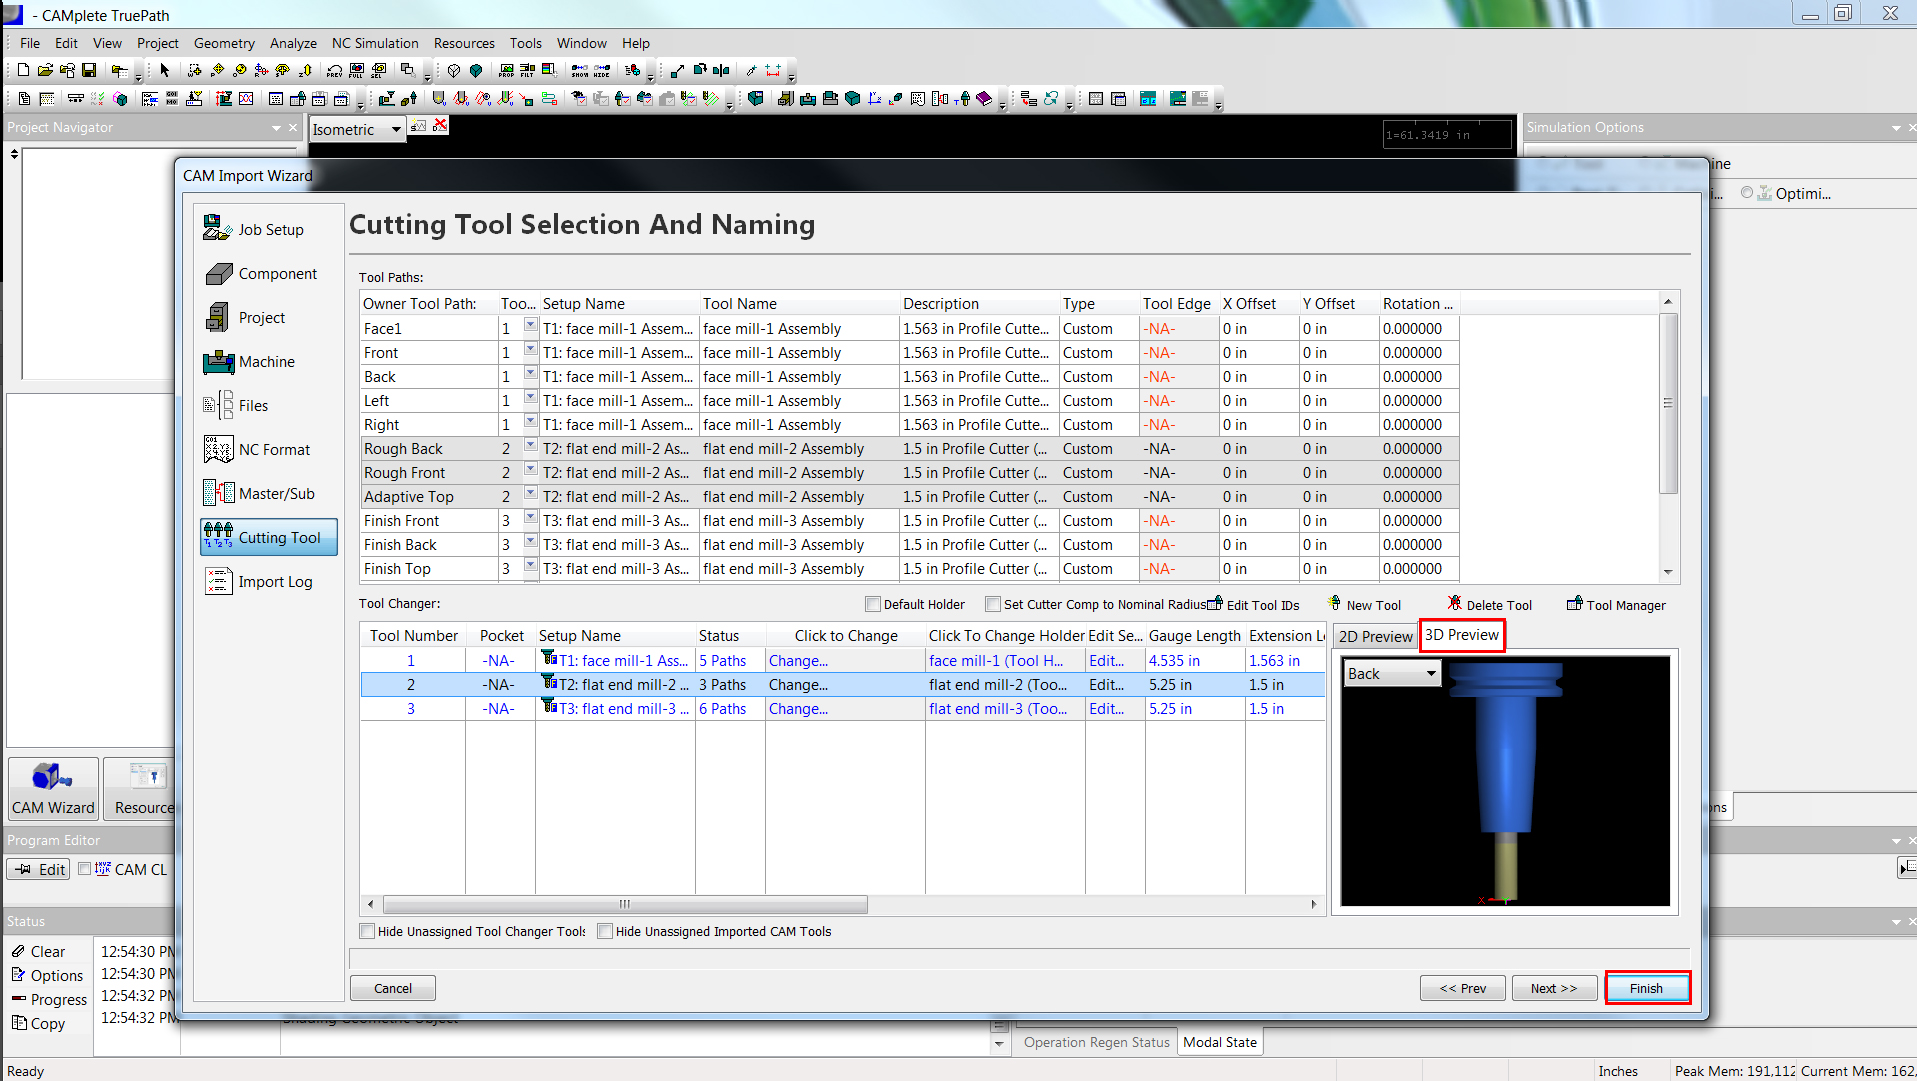Click the Finish button

click(1646, 988)
